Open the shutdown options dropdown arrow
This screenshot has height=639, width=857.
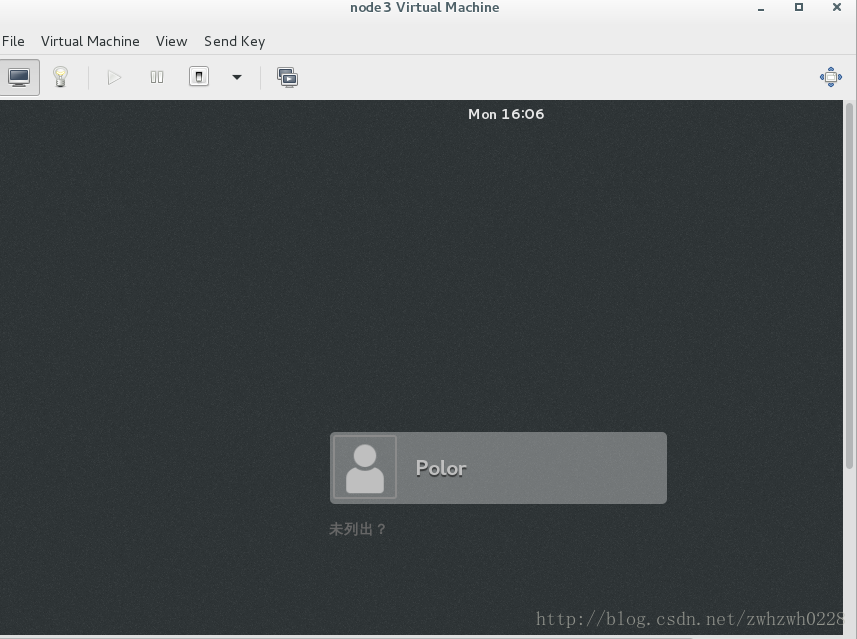coord(237,77)
